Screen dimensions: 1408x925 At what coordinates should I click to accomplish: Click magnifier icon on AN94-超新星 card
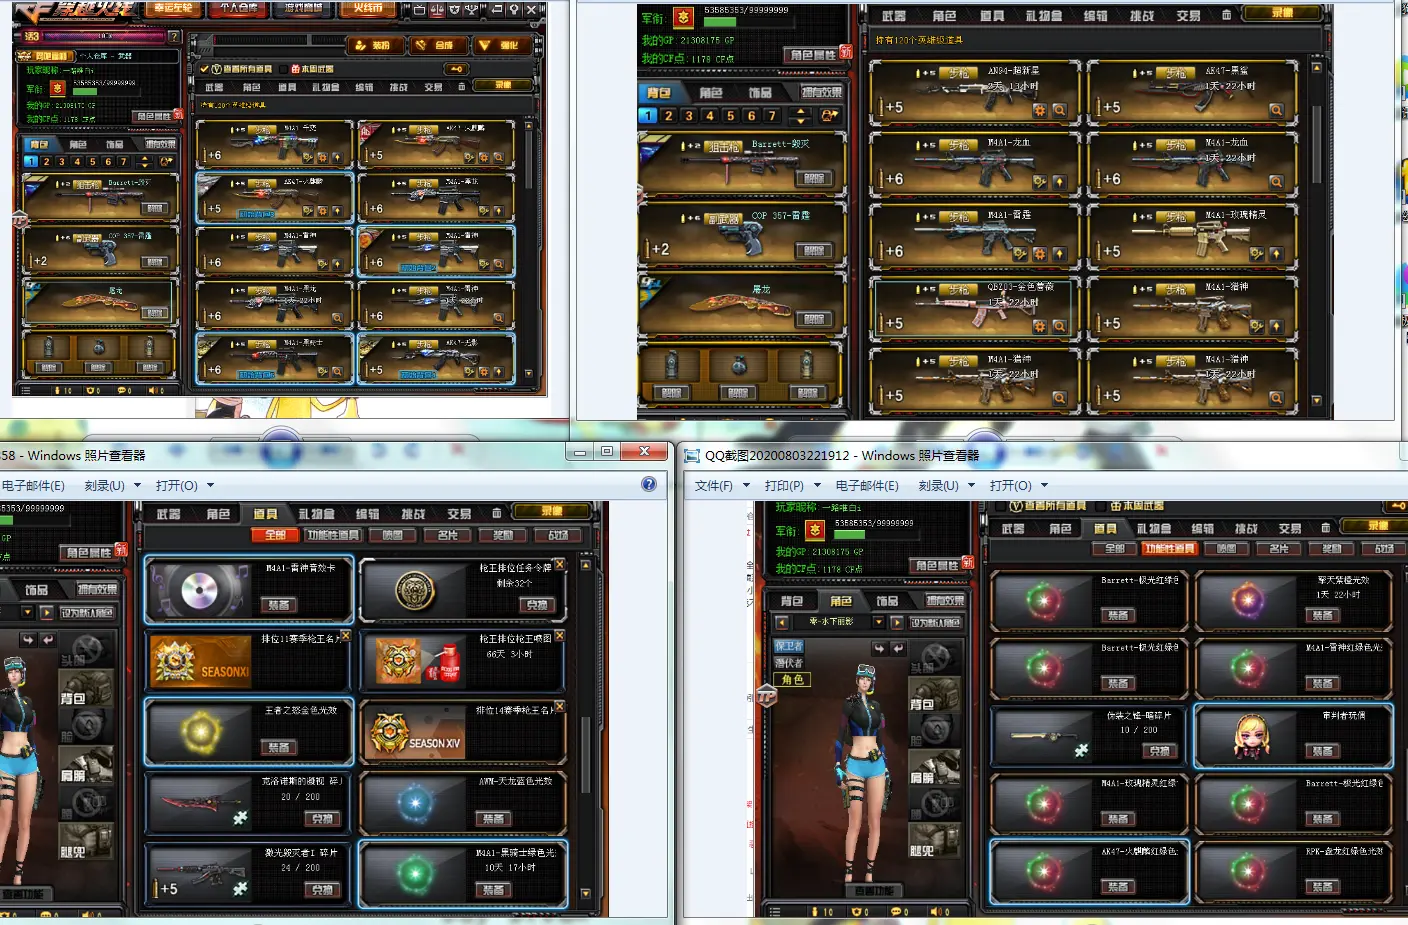point(1059,110)
